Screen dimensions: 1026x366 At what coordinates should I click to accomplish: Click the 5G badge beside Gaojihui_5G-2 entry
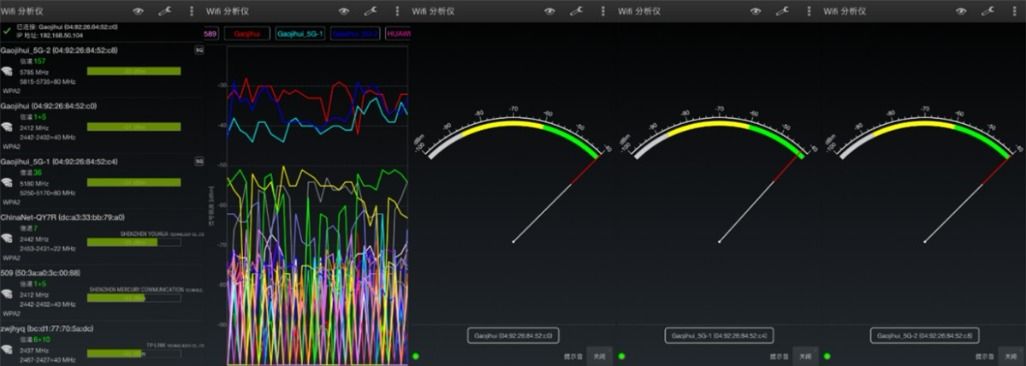click(x=200, y=50)
